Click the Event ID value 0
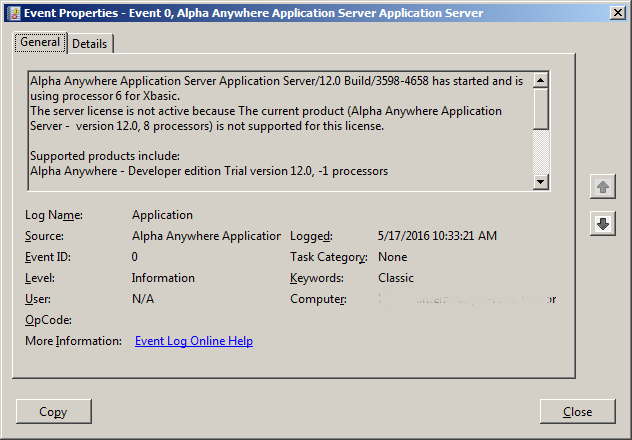Image resolution: width=632 pixels, height=440 pixels. click(135, 257)
